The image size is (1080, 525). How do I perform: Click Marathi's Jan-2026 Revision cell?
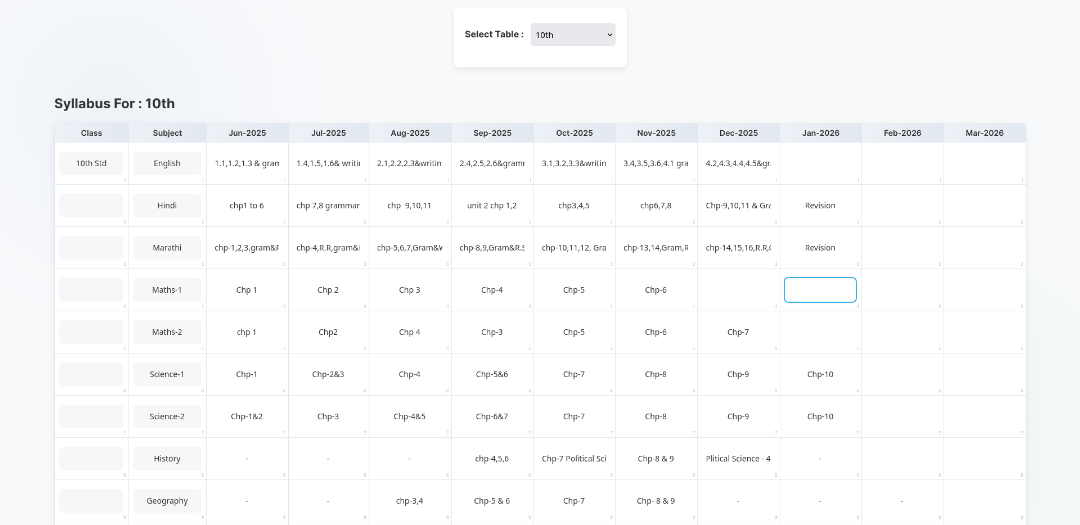820,248
